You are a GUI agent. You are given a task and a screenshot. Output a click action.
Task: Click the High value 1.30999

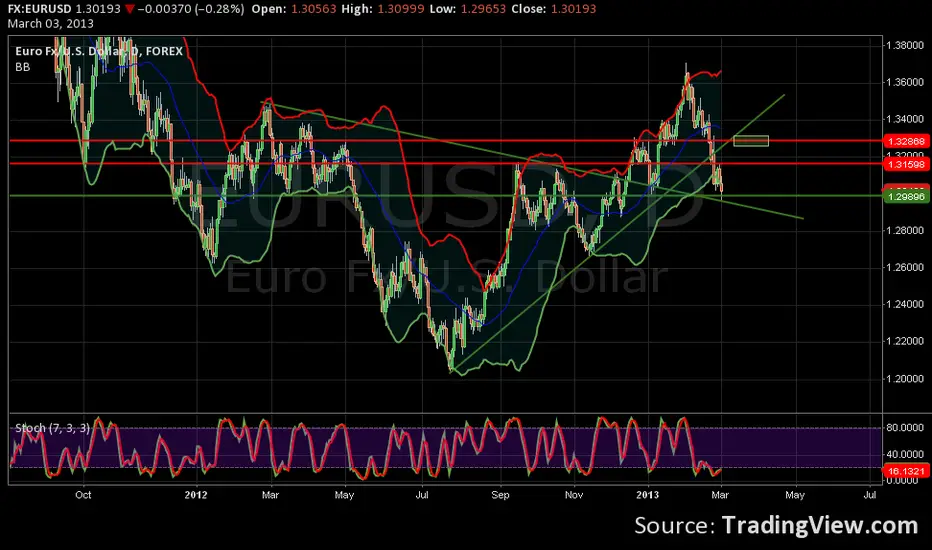point(400,9)
